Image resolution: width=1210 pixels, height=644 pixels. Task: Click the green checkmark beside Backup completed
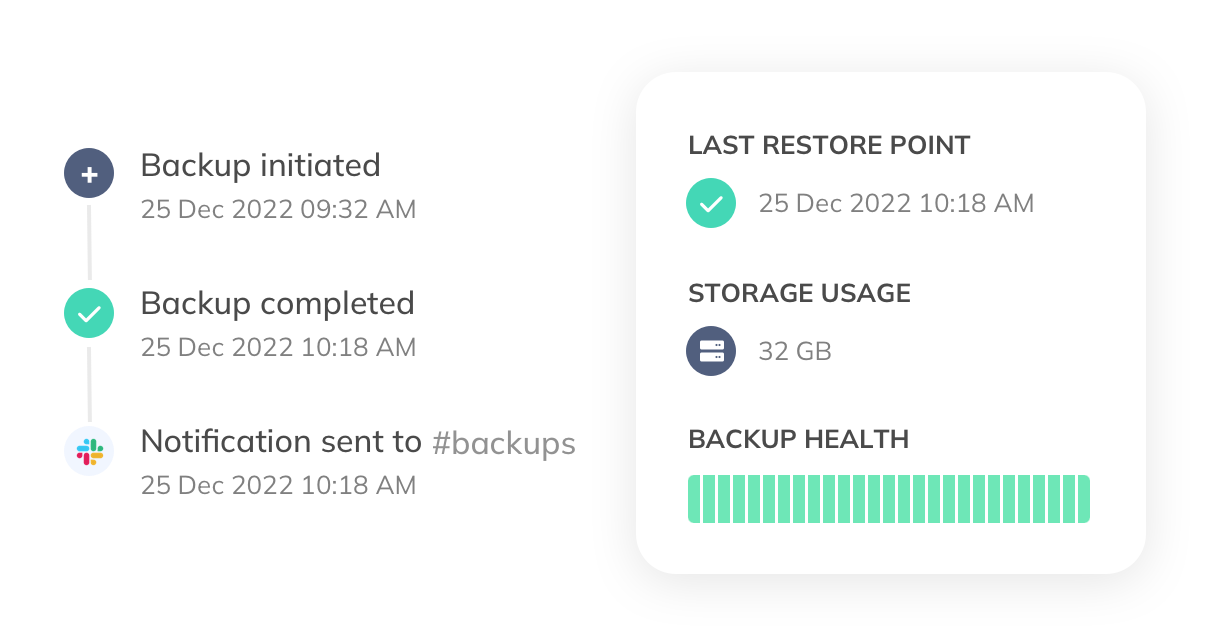(x=89, y=314)
